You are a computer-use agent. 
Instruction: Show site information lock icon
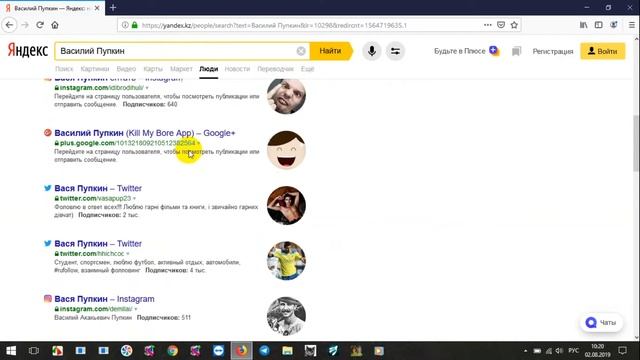[134, 25]
